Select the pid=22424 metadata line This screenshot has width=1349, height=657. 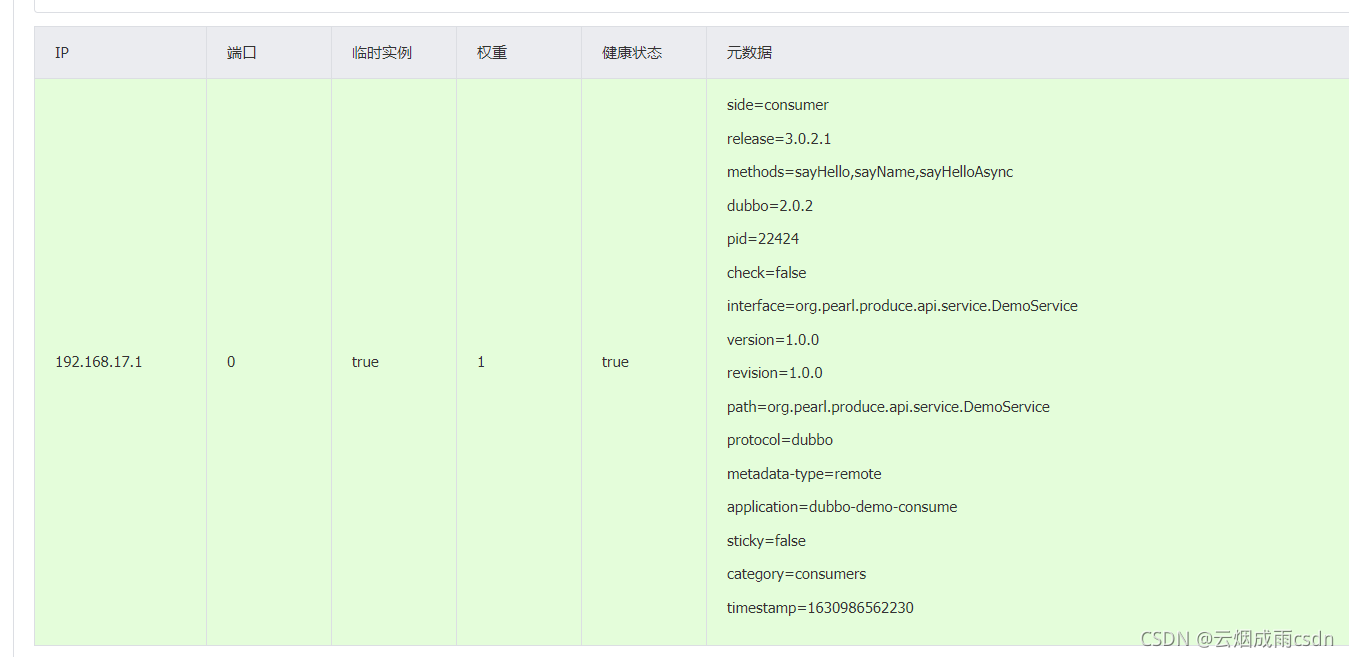(763, 239)
